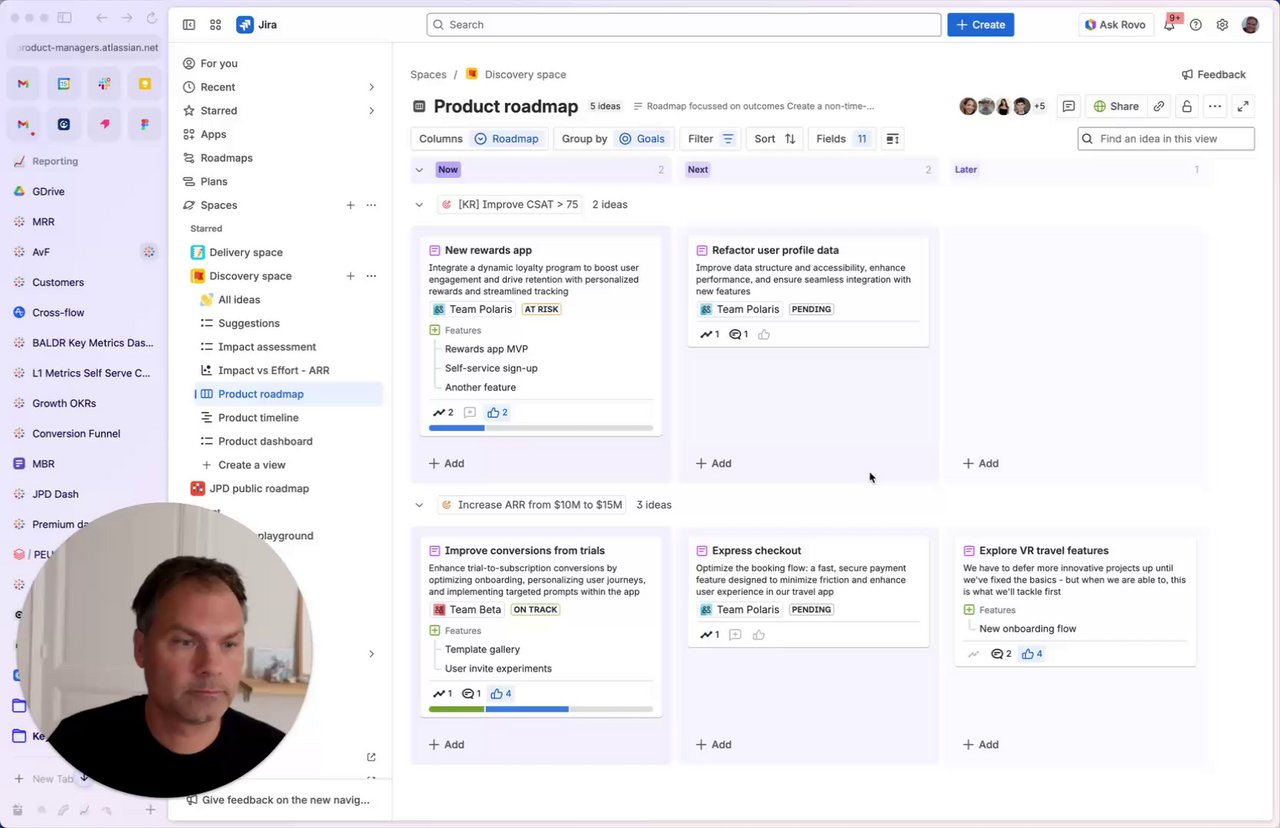
Task: Click the ON TRACK status label
Action: (535, 610)
